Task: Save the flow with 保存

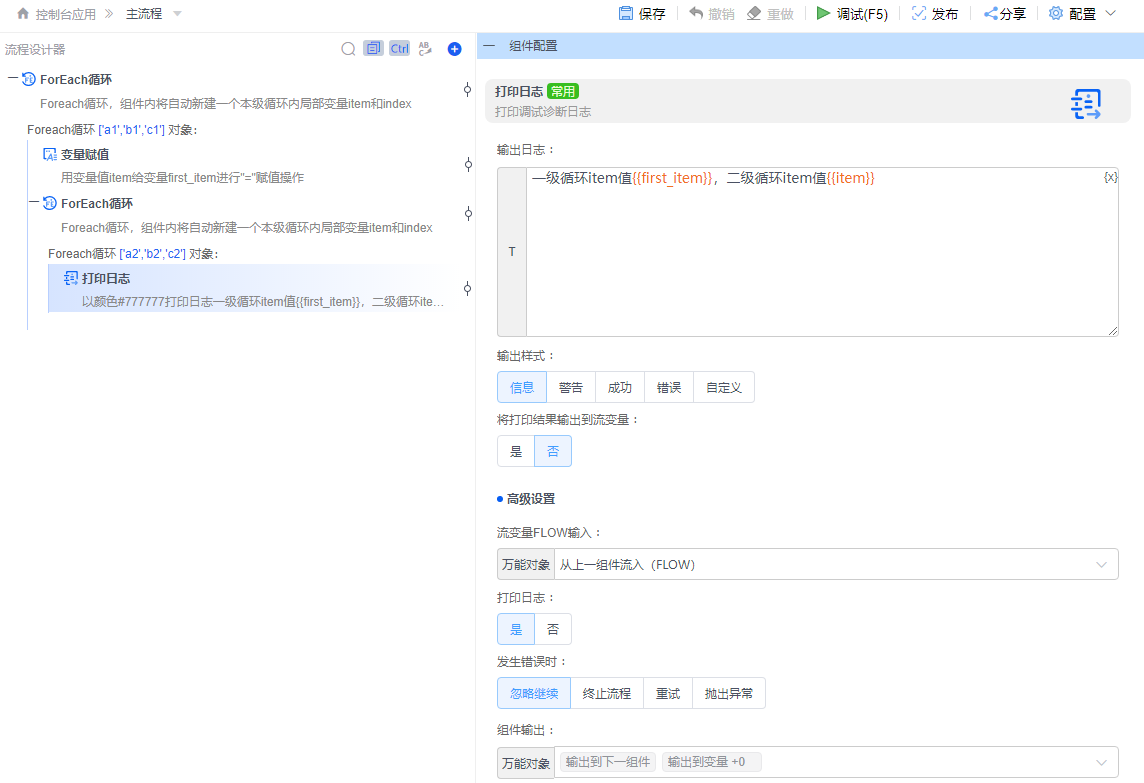Action: 641,14
